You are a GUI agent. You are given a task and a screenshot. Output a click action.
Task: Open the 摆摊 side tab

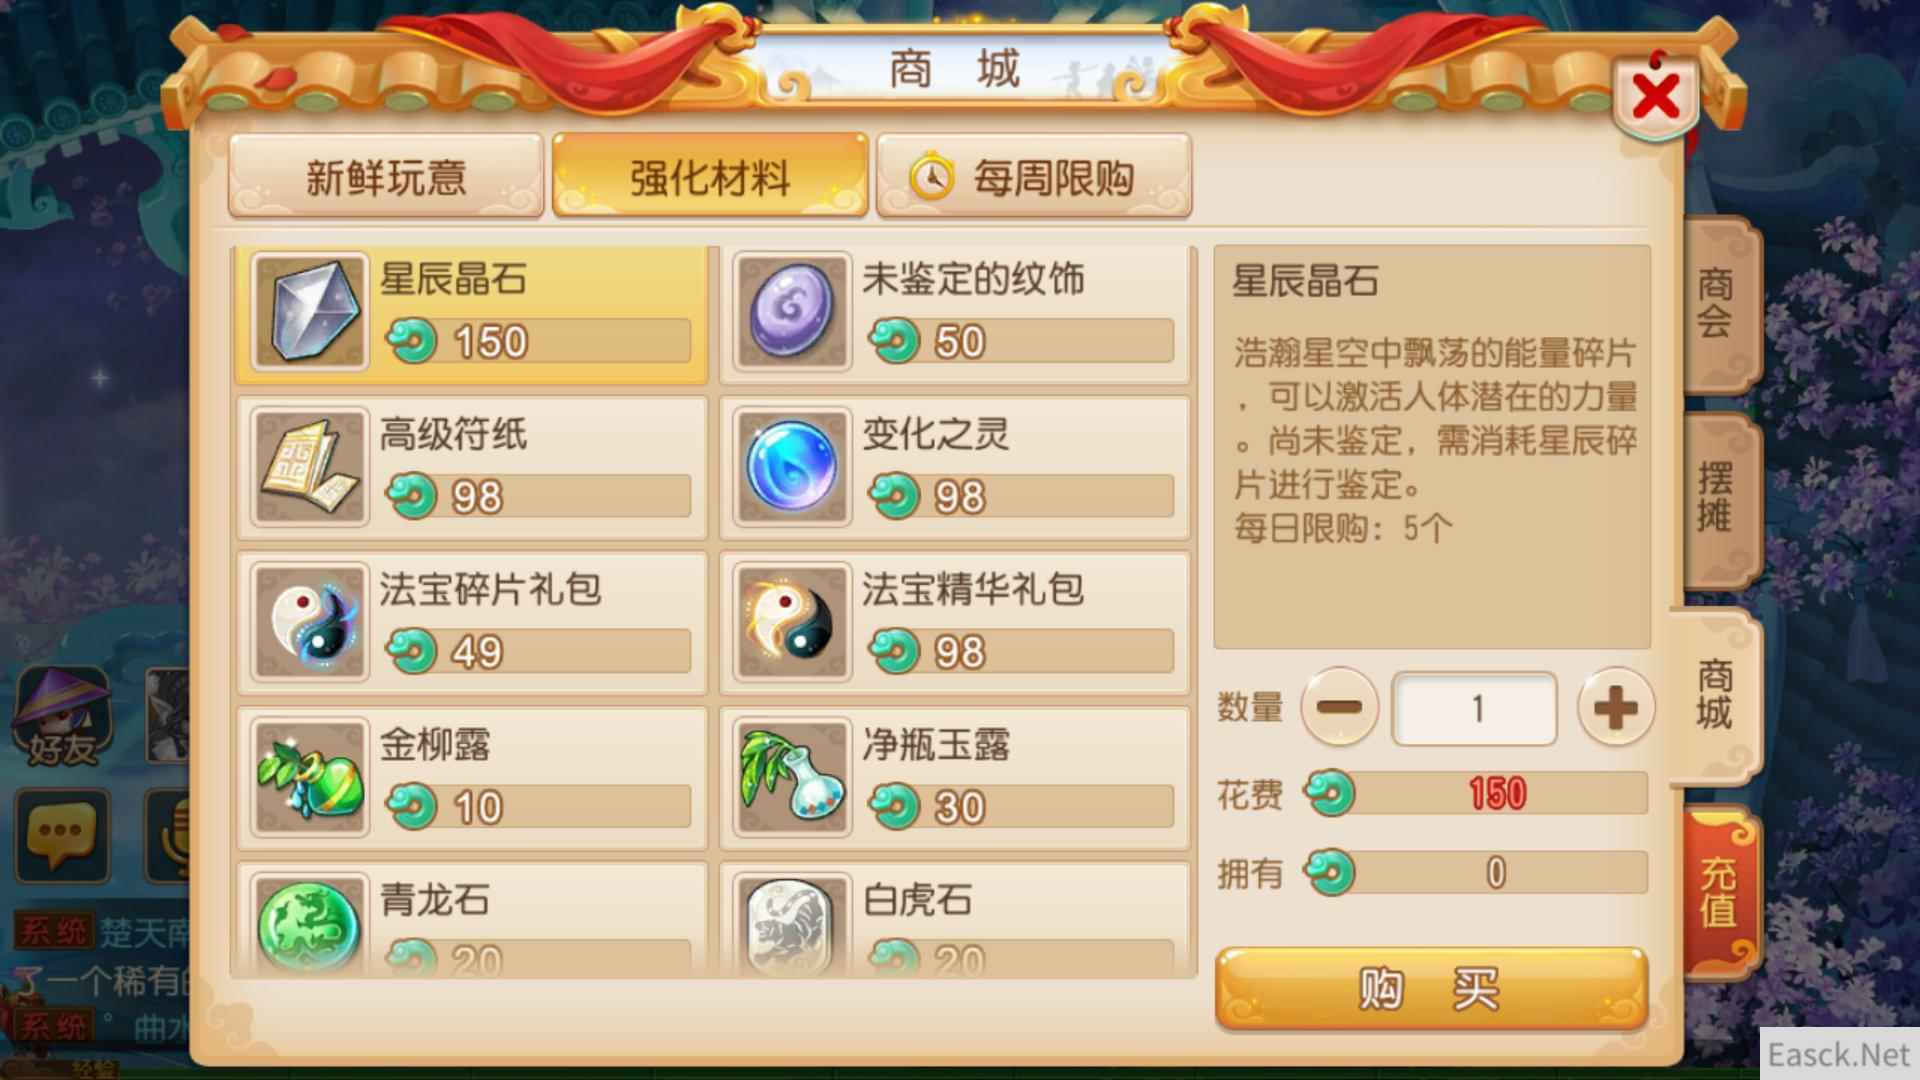pyautogui.click(x=1718, y=498)
